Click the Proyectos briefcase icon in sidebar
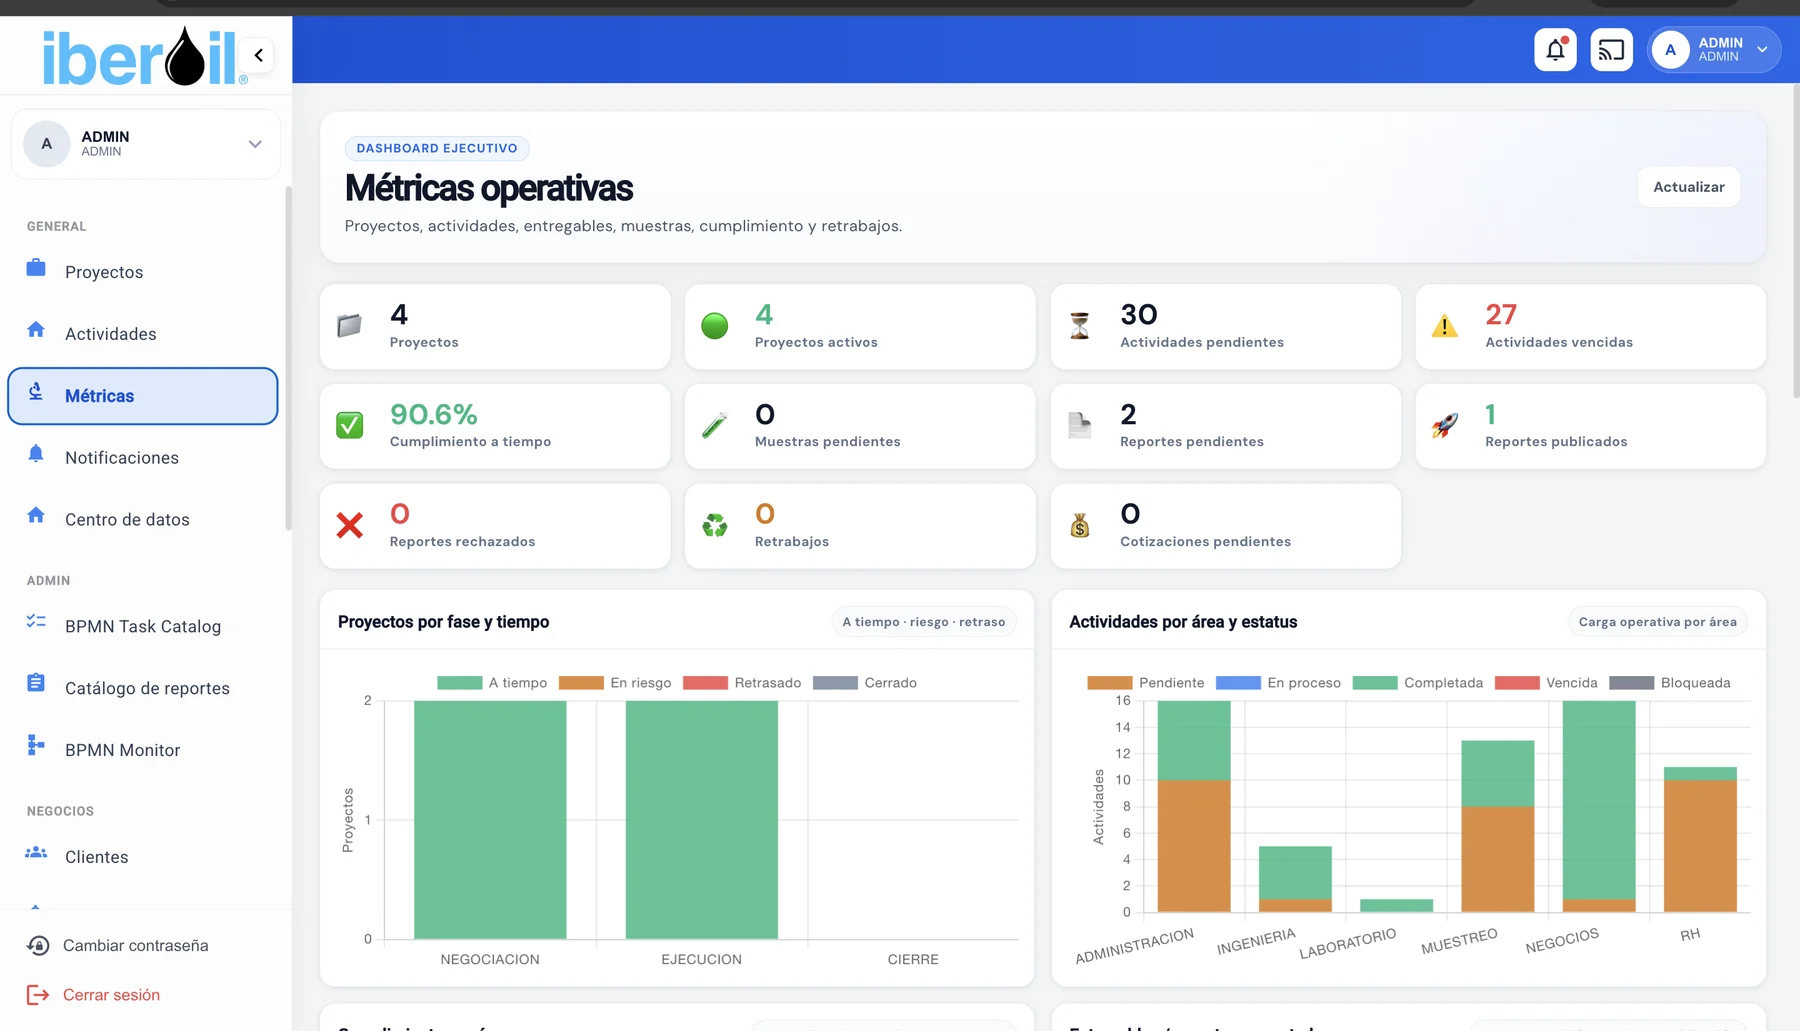This screenshot has width=1800, height=1031. click(36, 268)
